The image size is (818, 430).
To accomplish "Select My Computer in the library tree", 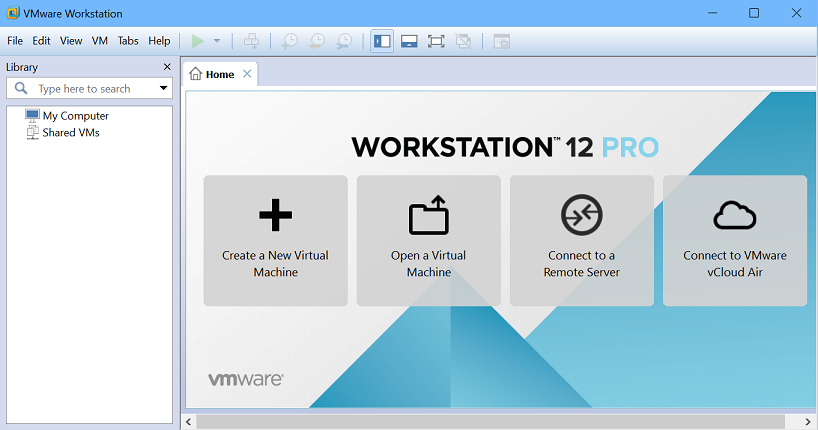I will pyautogui.click(x=76, y=116).
